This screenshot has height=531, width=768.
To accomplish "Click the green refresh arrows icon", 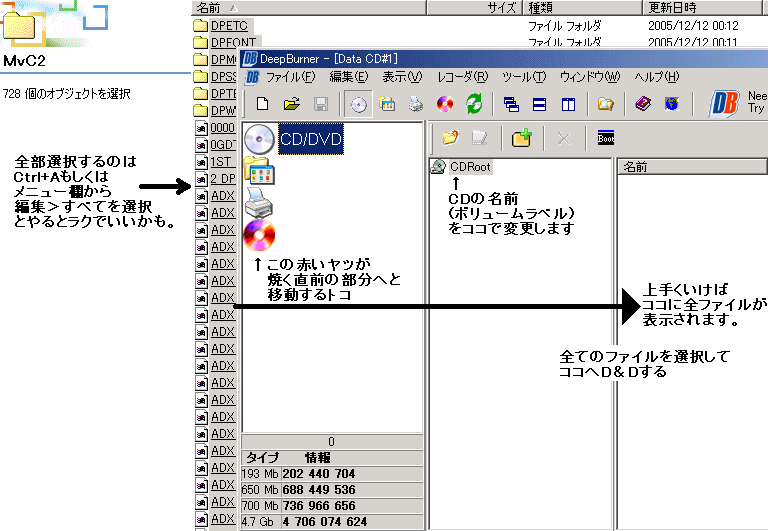I will pyautogui.click(x=474, y=104).
